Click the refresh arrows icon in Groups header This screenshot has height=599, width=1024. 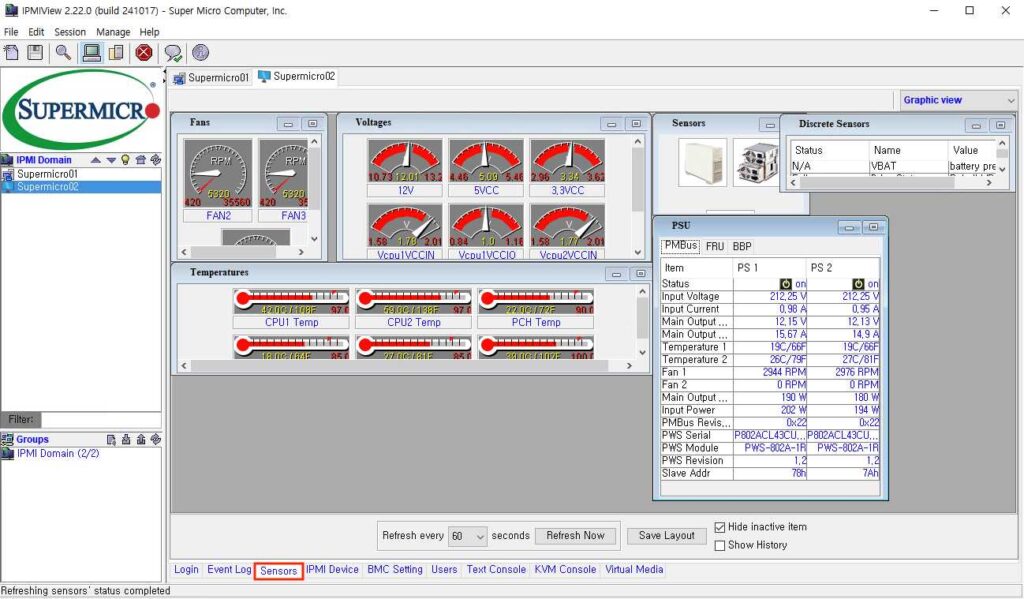(x=155, y=440)
